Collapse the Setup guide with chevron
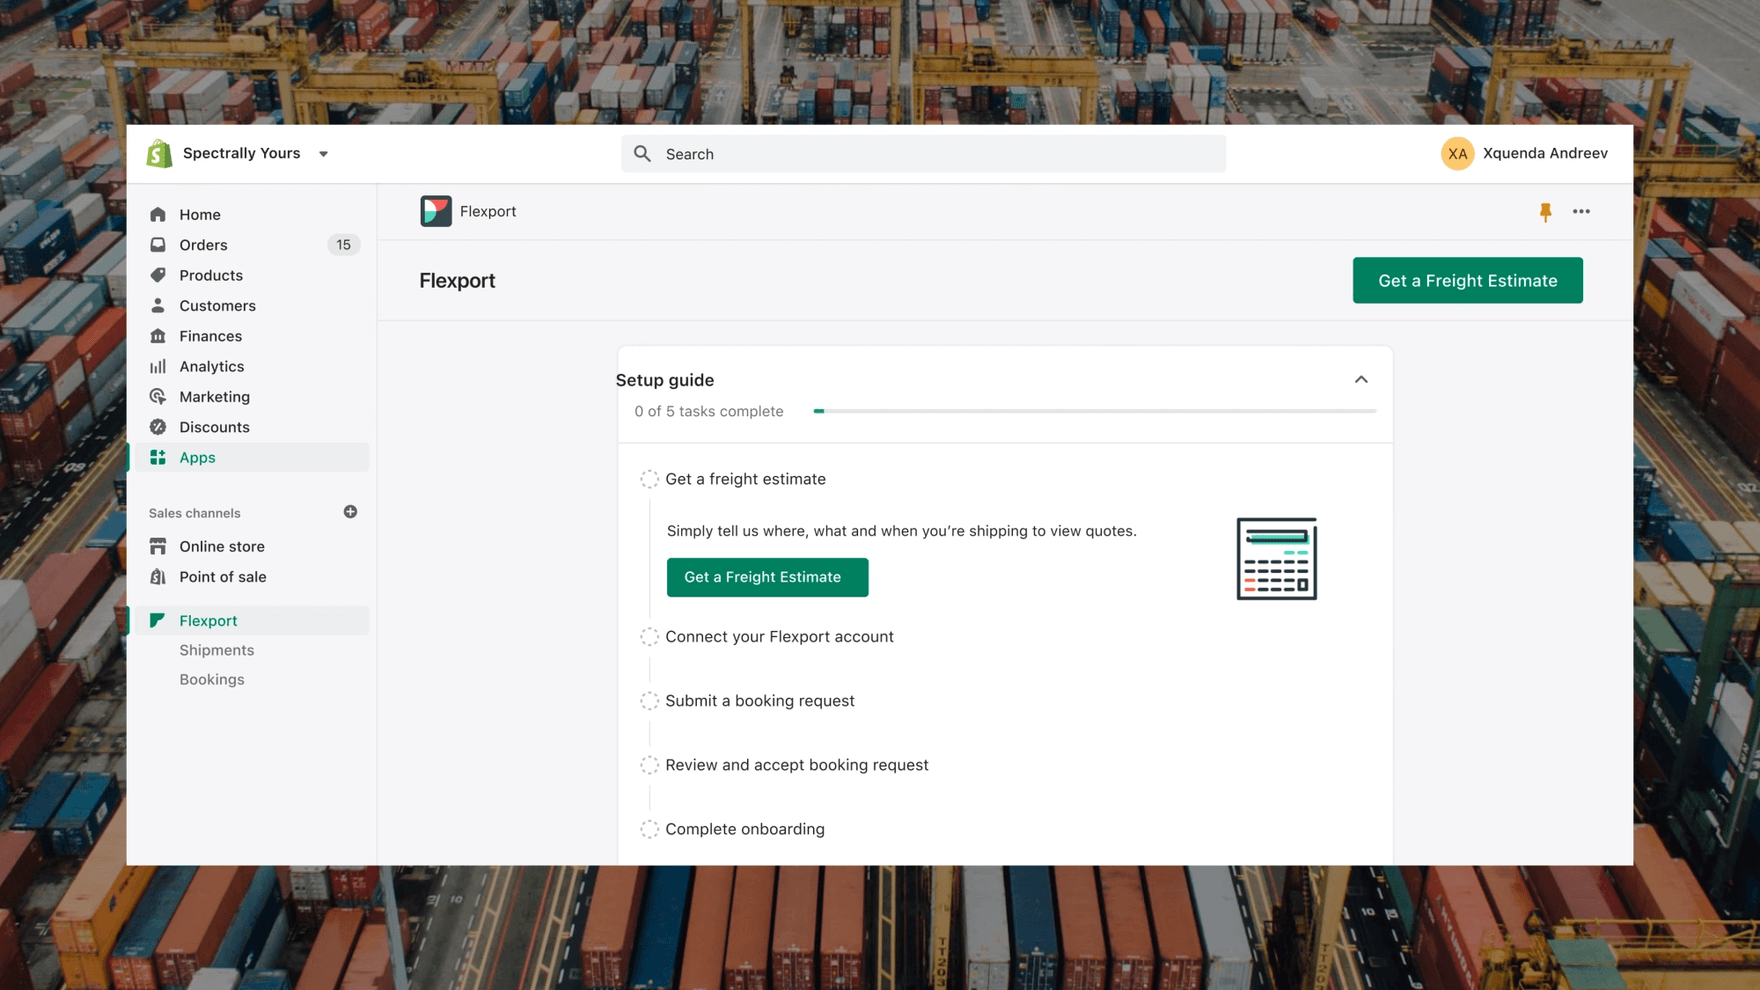Image resolution: width=1760 pixels, height=990 pixels. (x=1361, y=380)
